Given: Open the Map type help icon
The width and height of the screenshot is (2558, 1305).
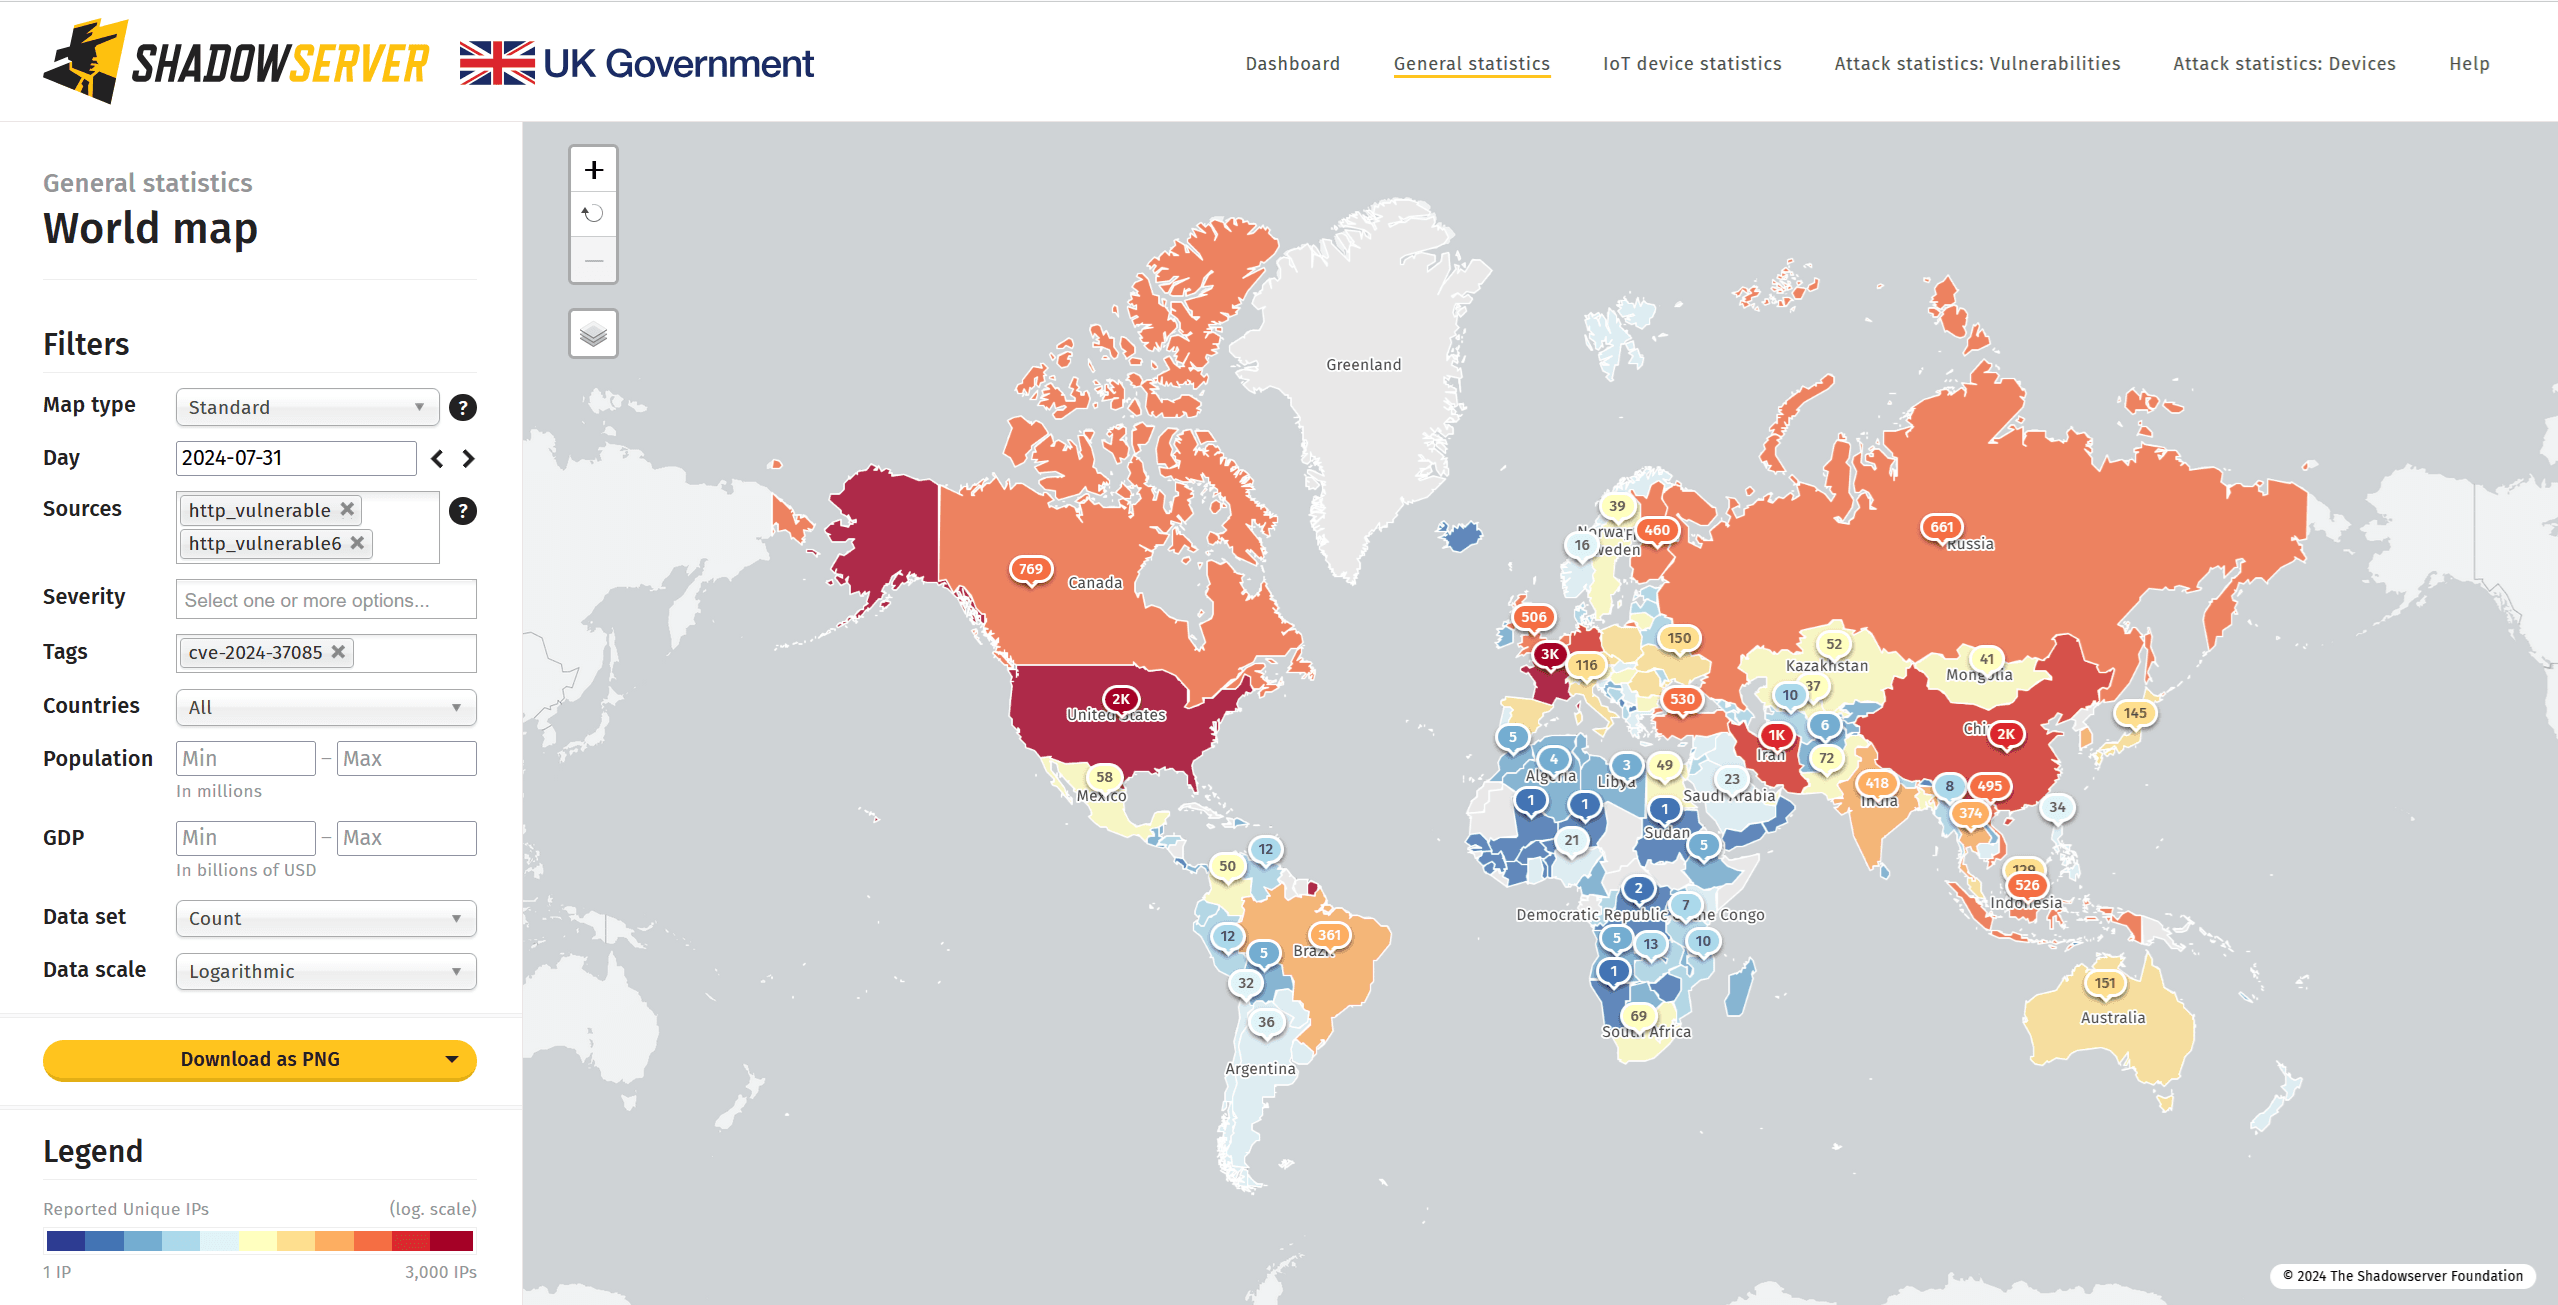Looking at the screenshot, I should click(462, 408).
